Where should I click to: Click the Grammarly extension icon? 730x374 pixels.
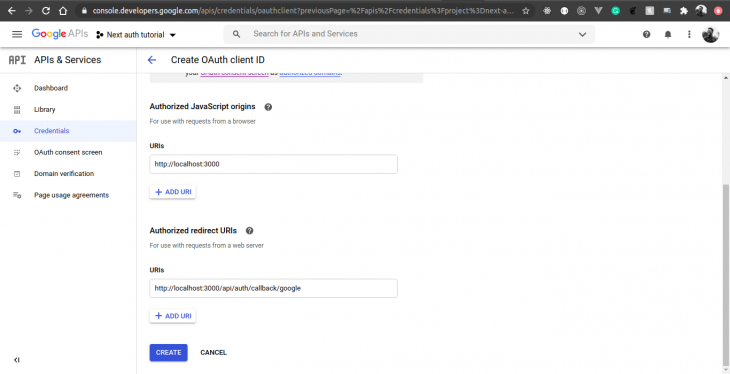[x=615, y=10]
